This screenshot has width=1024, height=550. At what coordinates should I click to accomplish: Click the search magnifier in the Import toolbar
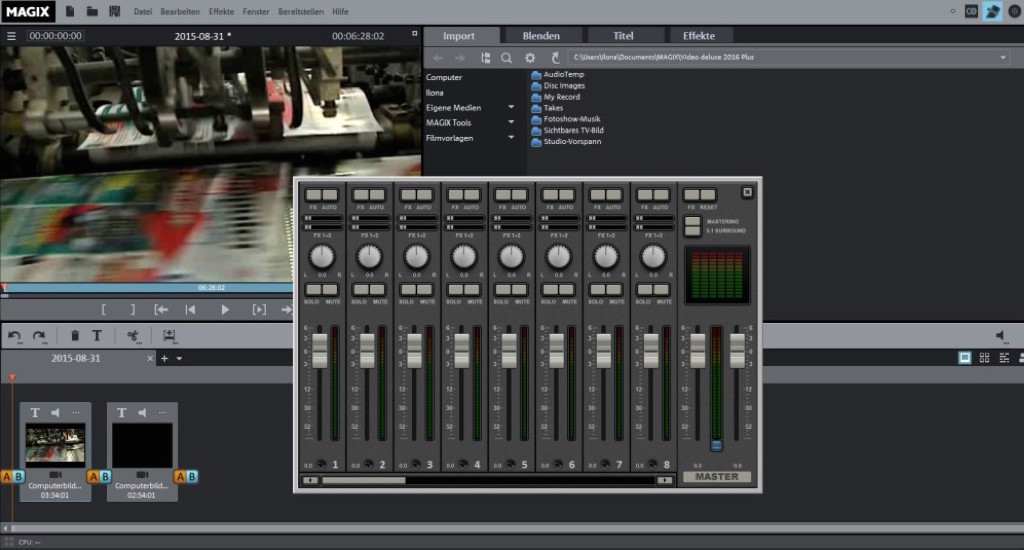click(x=506, y=58)
